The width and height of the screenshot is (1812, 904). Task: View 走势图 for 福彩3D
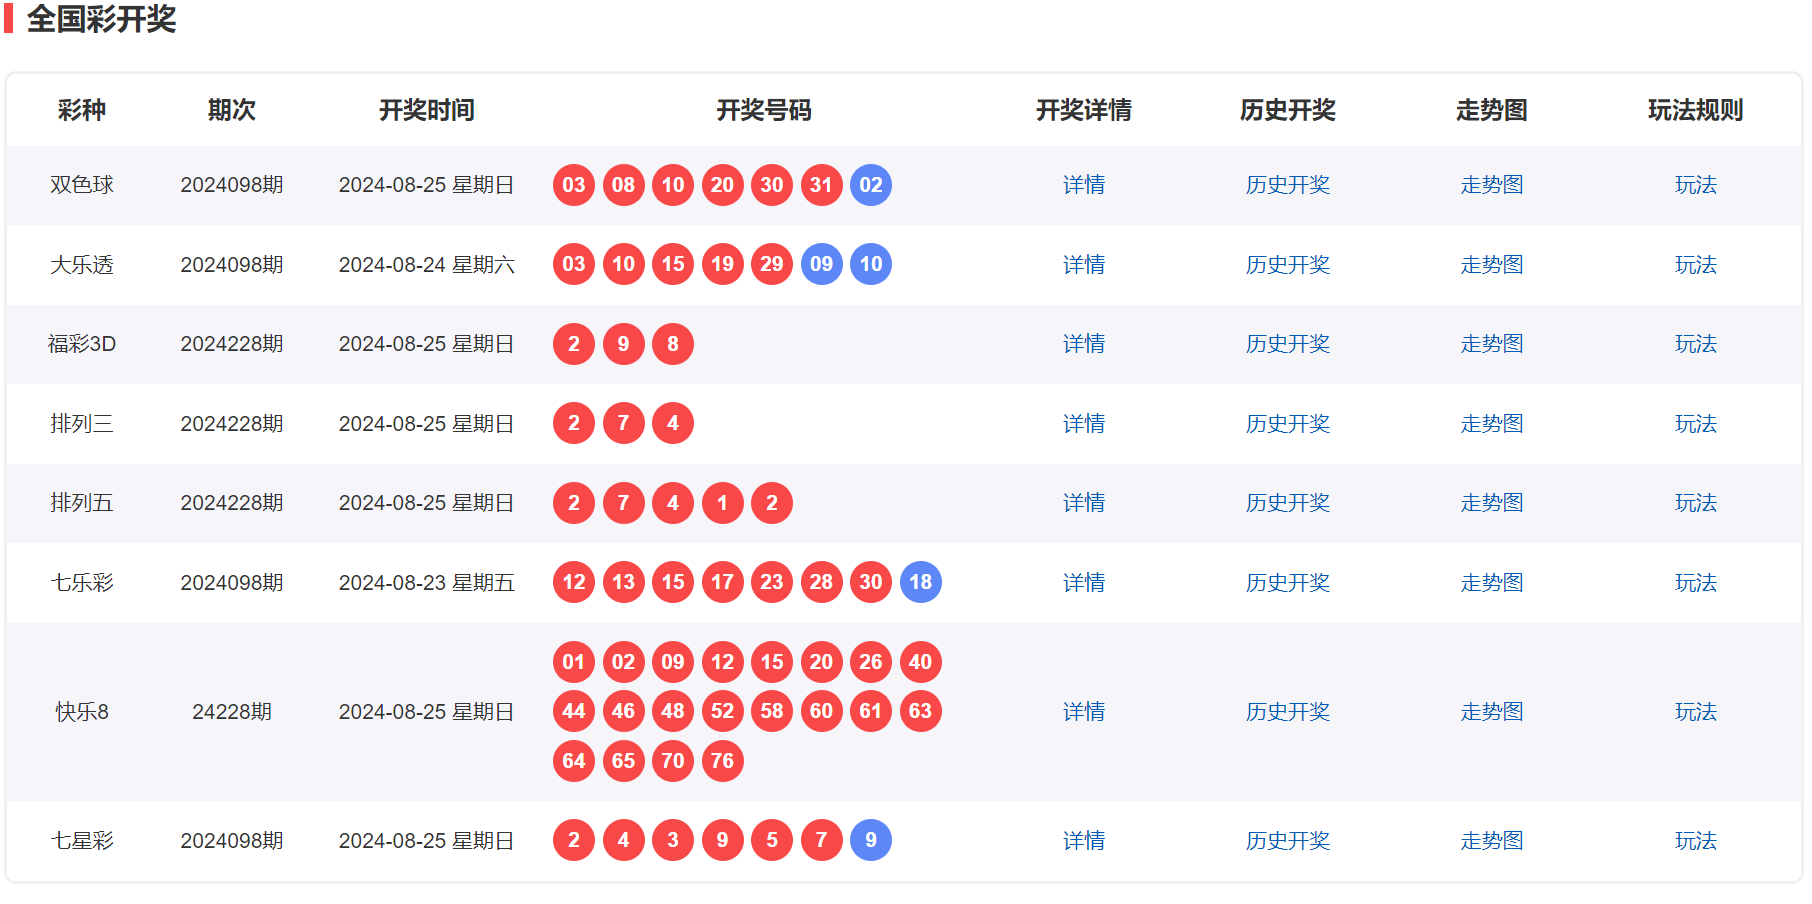[x=1491, y=344]
